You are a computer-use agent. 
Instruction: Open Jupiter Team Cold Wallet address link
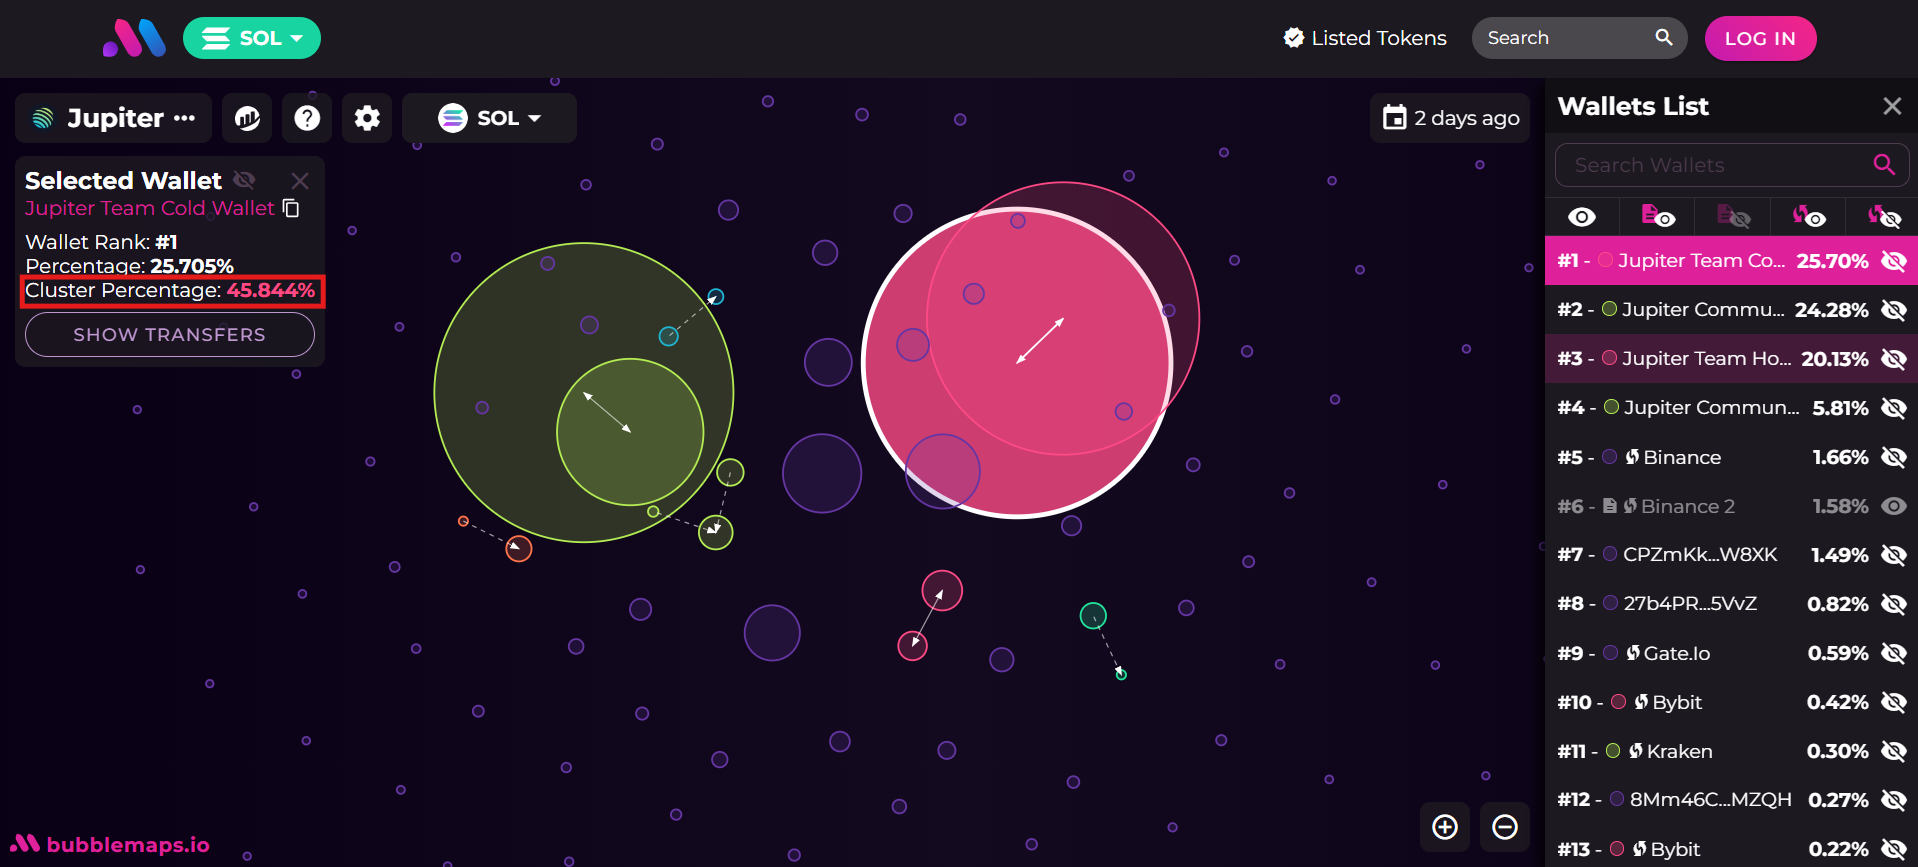149,208
